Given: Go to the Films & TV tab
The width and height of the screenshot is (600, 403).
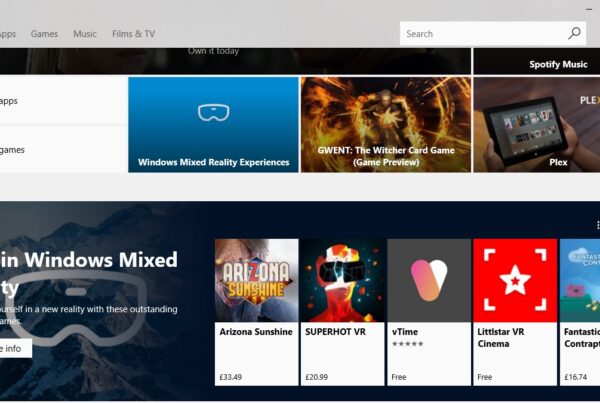Looking at the screenshot, I should coord(133,34).
